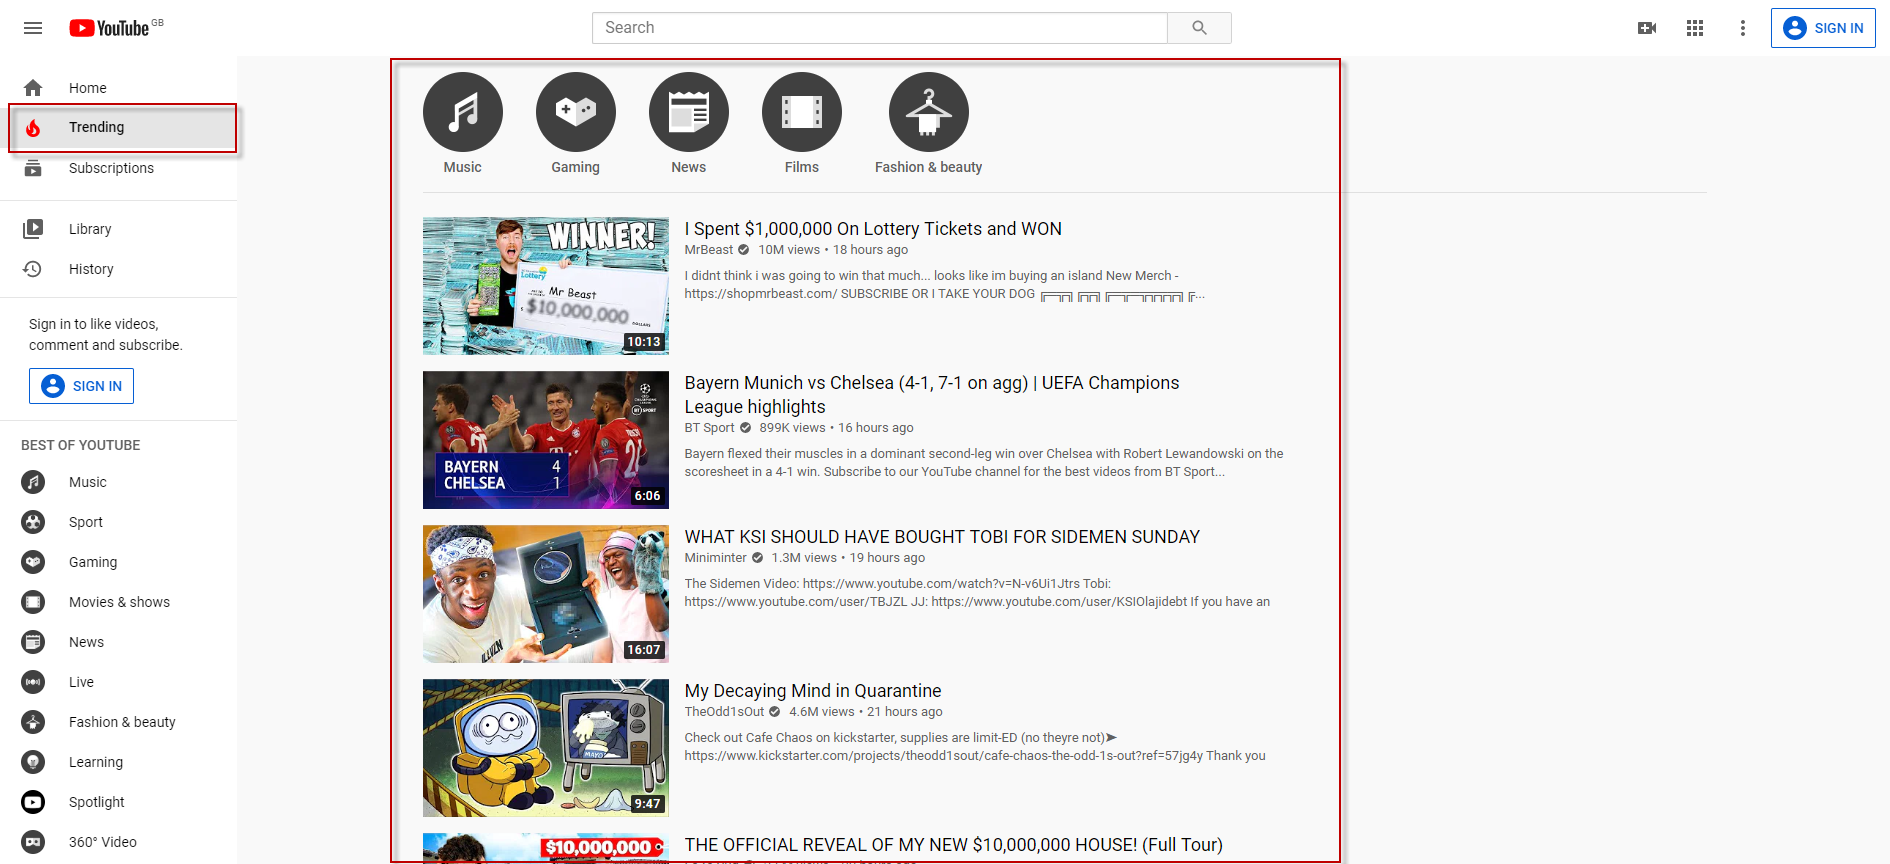Open the News category circle icon
Viewport: 1890px width, 864px height.
689,112
